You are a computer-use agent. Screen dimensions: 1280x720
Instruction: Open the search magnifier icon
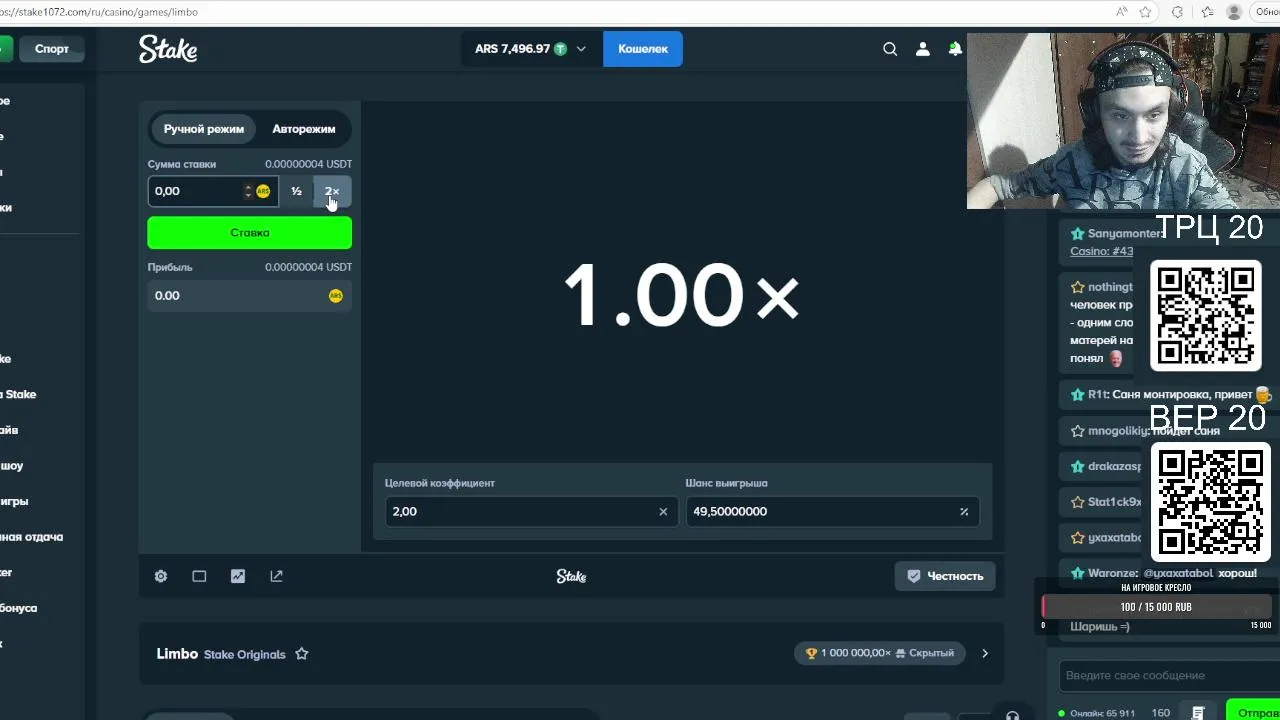(x=890, y=49)
